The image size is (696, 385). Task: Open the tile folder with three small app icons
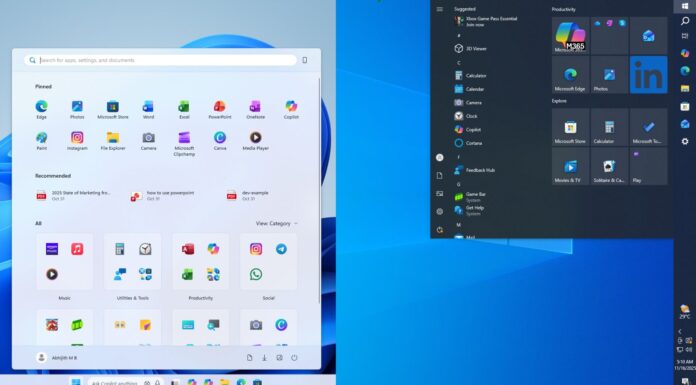[x=609, y=36]
